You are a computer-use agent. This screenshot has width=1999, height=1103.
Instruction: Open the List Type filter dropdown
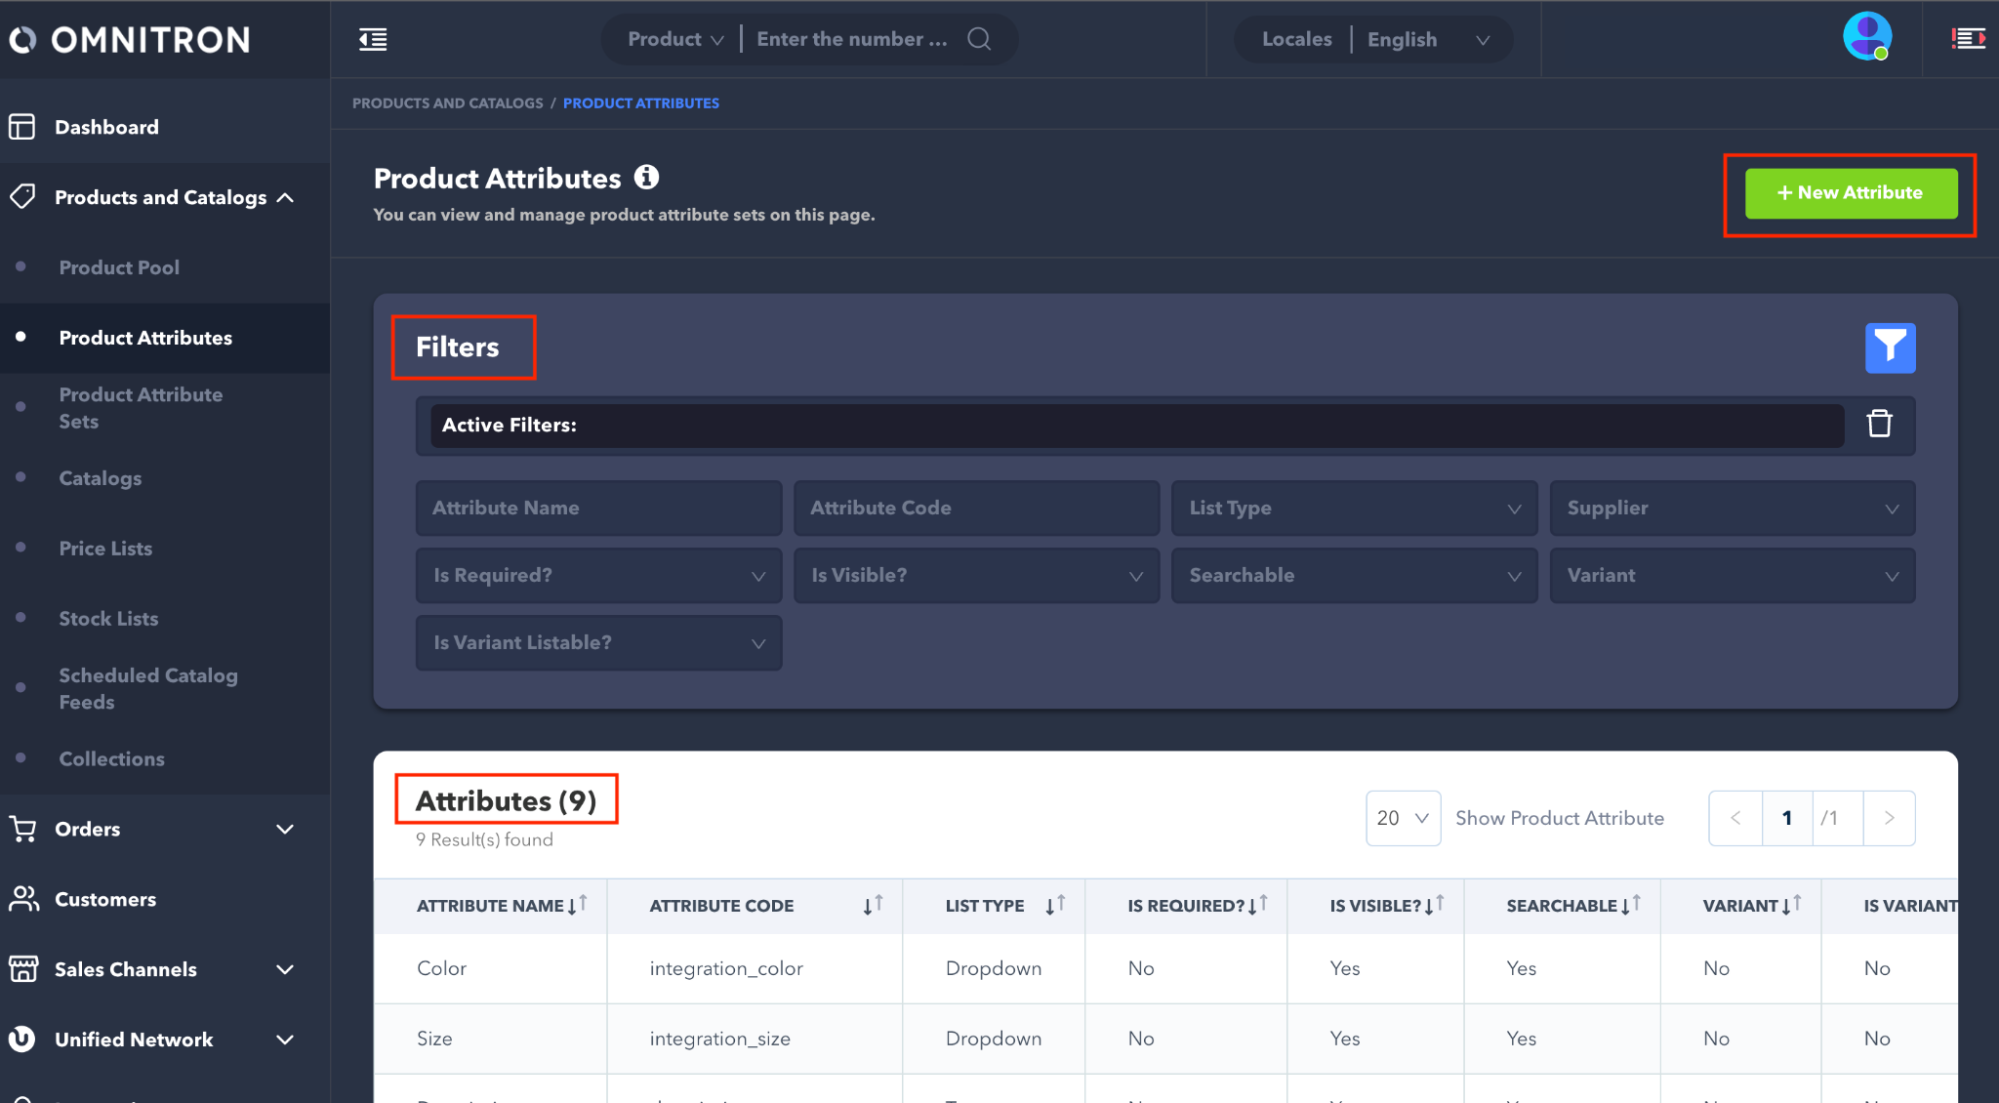tap(1354, 508)
